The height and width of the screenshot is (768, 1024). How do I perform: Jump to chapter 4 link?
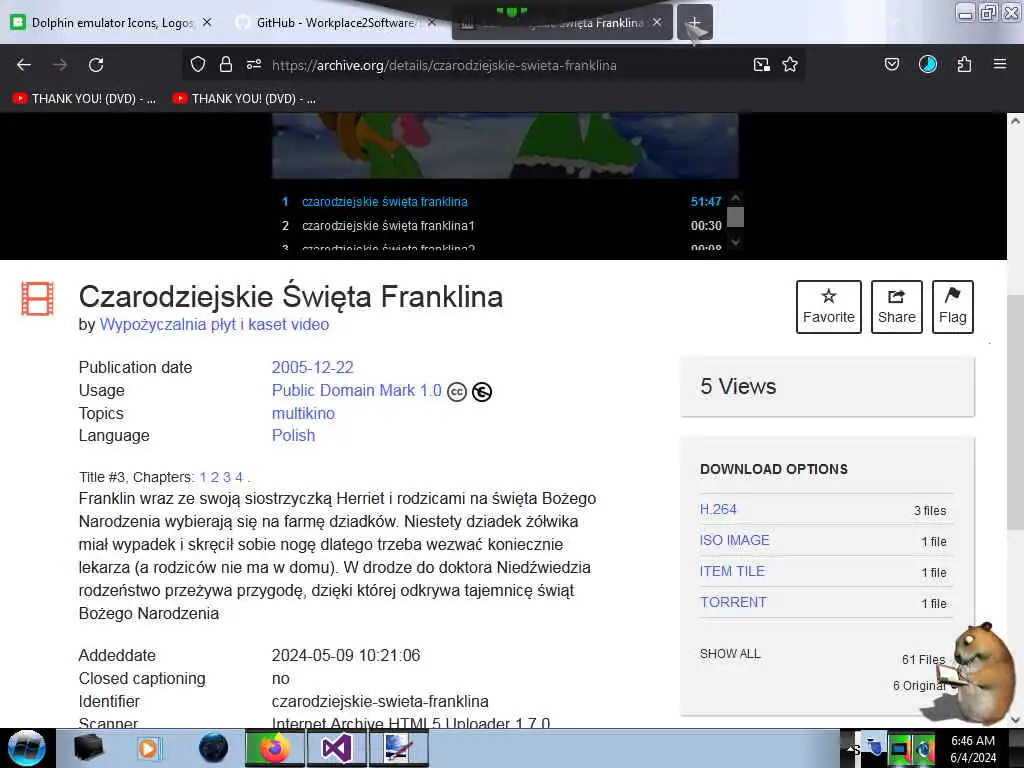[x=239, y=477]
